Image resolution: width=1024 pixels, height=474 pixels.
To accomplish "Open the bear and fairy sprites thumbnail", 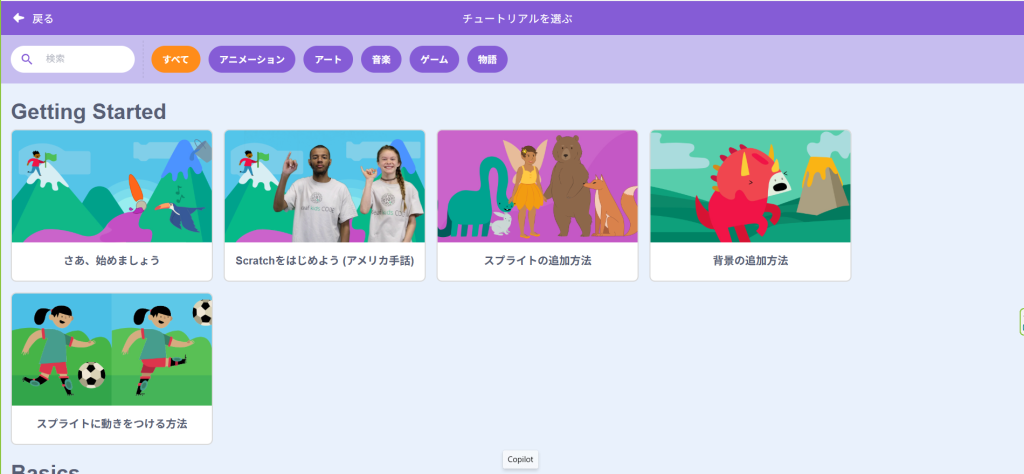I will 537,187.
